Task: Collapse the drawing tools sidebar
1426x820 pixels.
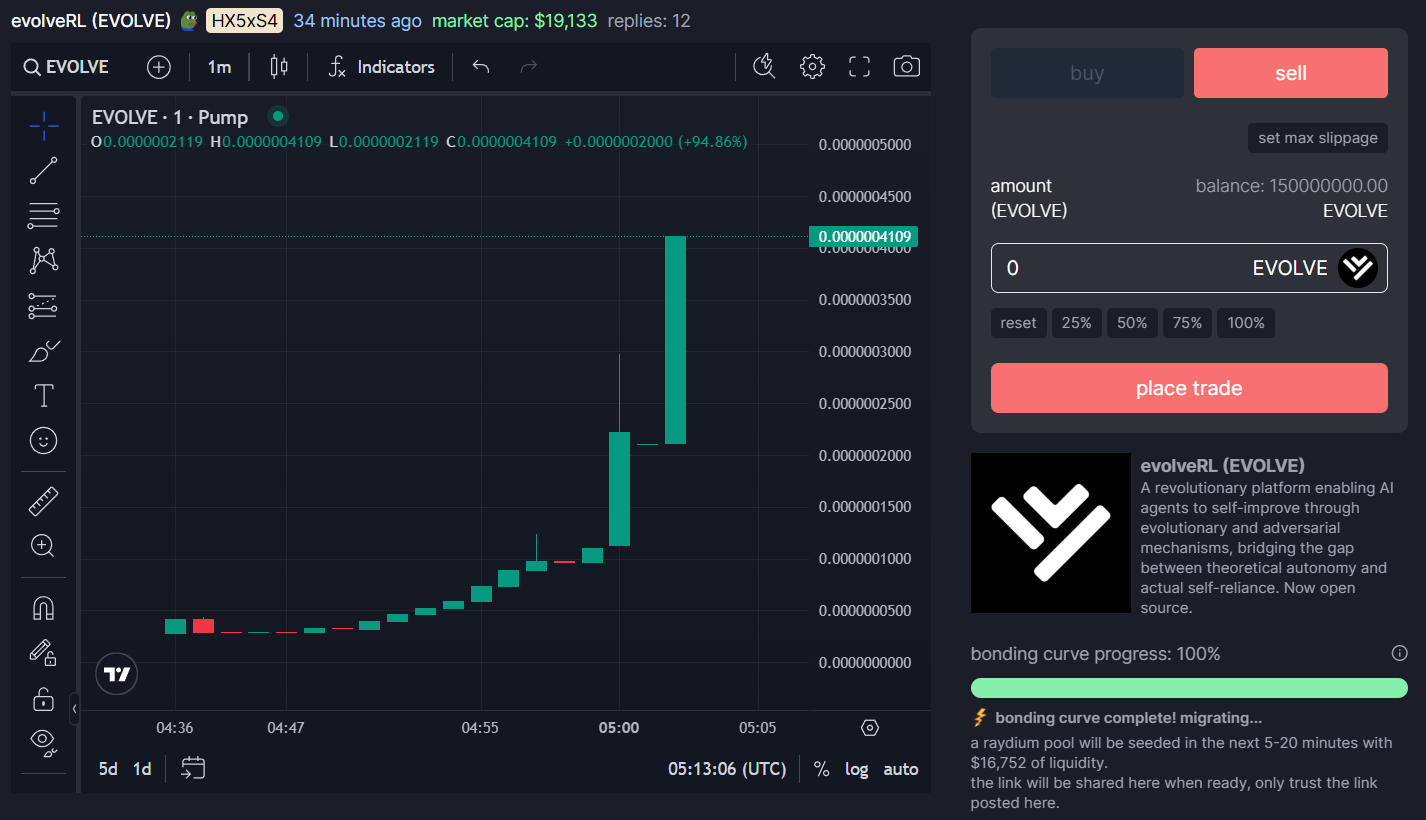Action: 74,710
